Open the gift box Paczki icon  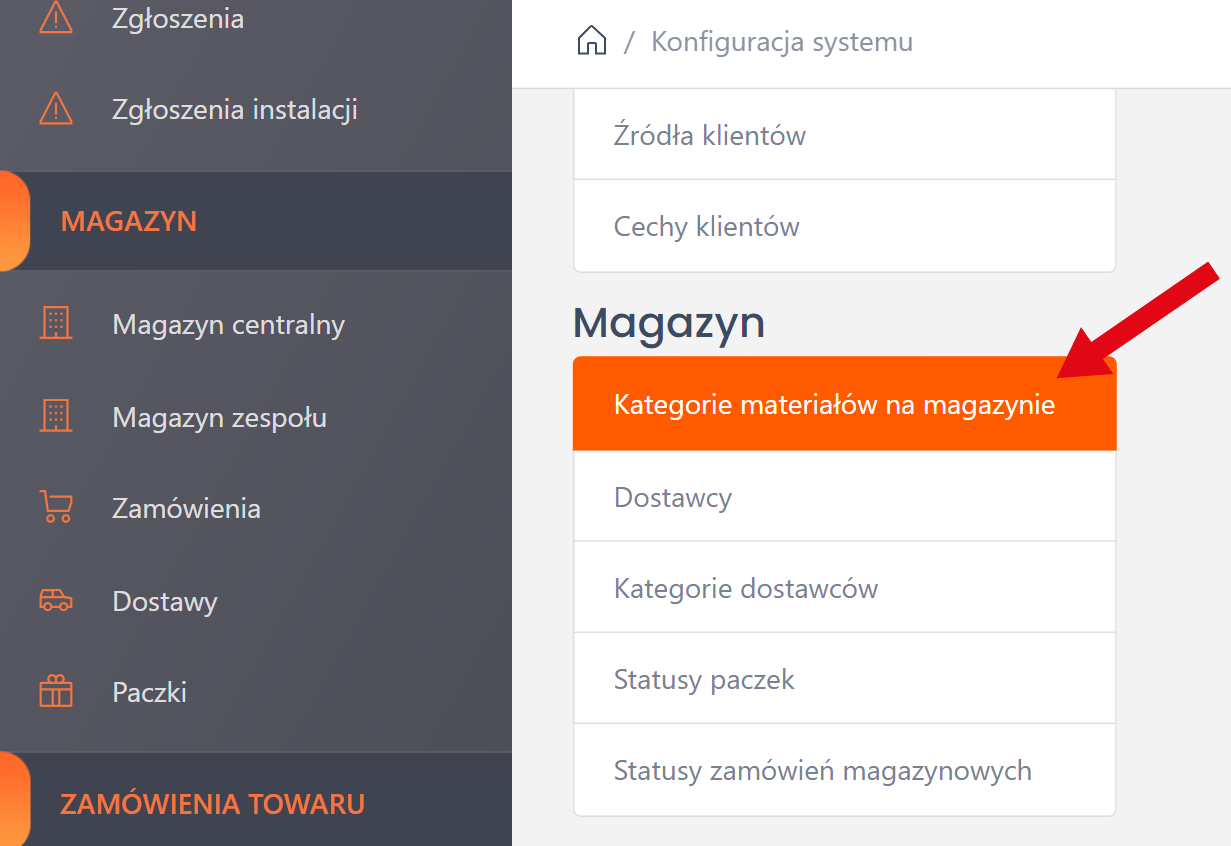click(56, 692)
